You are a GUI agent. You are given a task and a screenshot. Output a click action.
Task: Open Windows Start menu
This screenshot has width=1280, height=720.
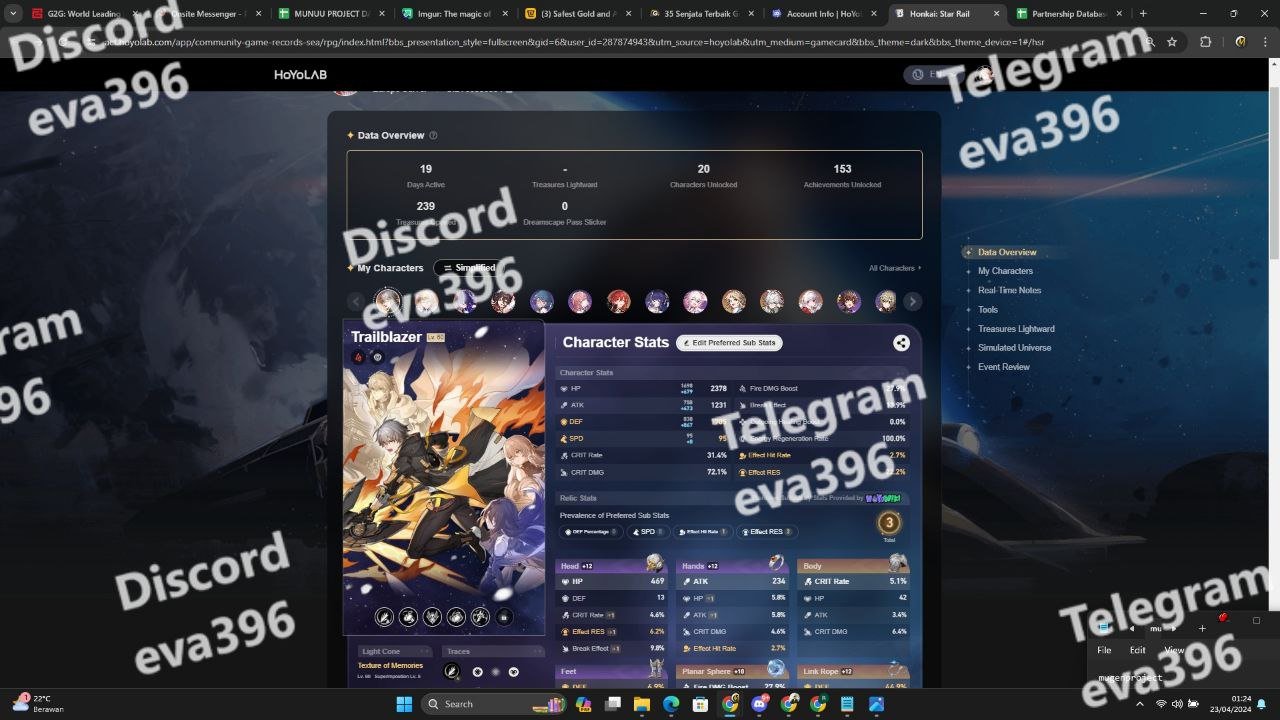[404, 704]
